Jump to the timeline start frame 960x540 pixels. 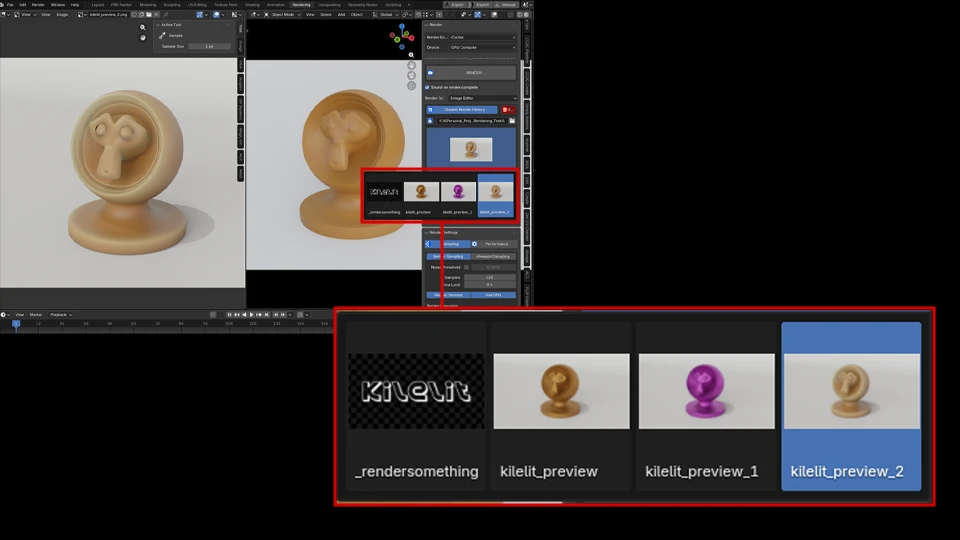(x=230, y=315)
